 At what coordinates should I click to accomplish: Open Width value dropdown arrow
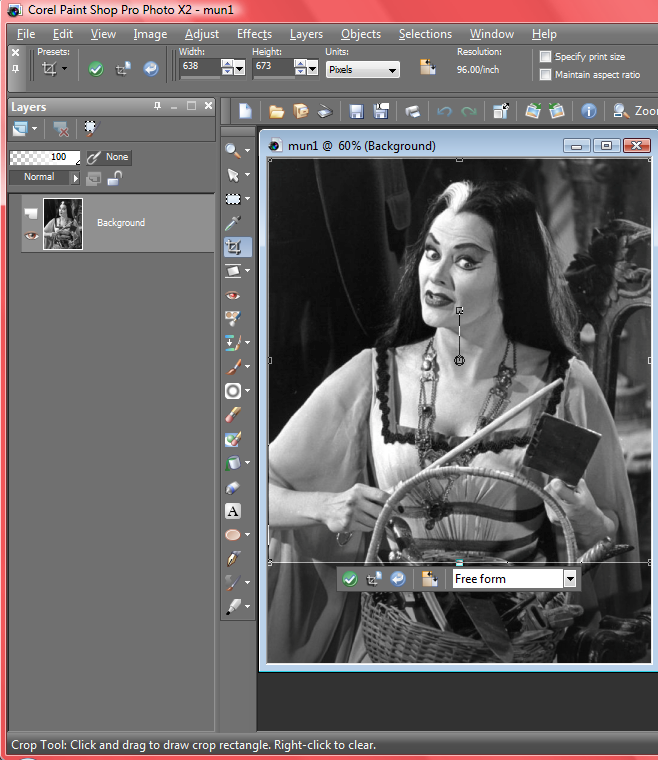point(239,70)
